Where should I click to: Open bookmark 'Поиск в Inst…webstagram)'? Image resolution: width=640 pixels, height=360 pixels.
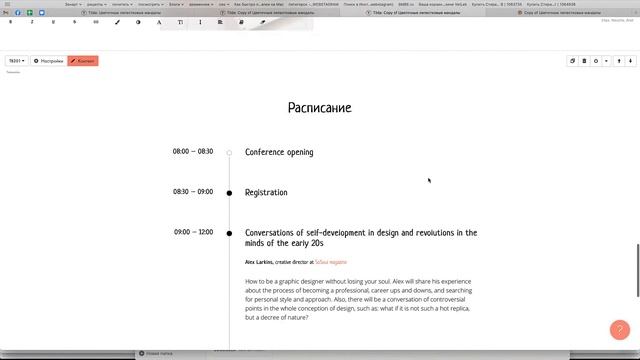[x=368, y=4]
